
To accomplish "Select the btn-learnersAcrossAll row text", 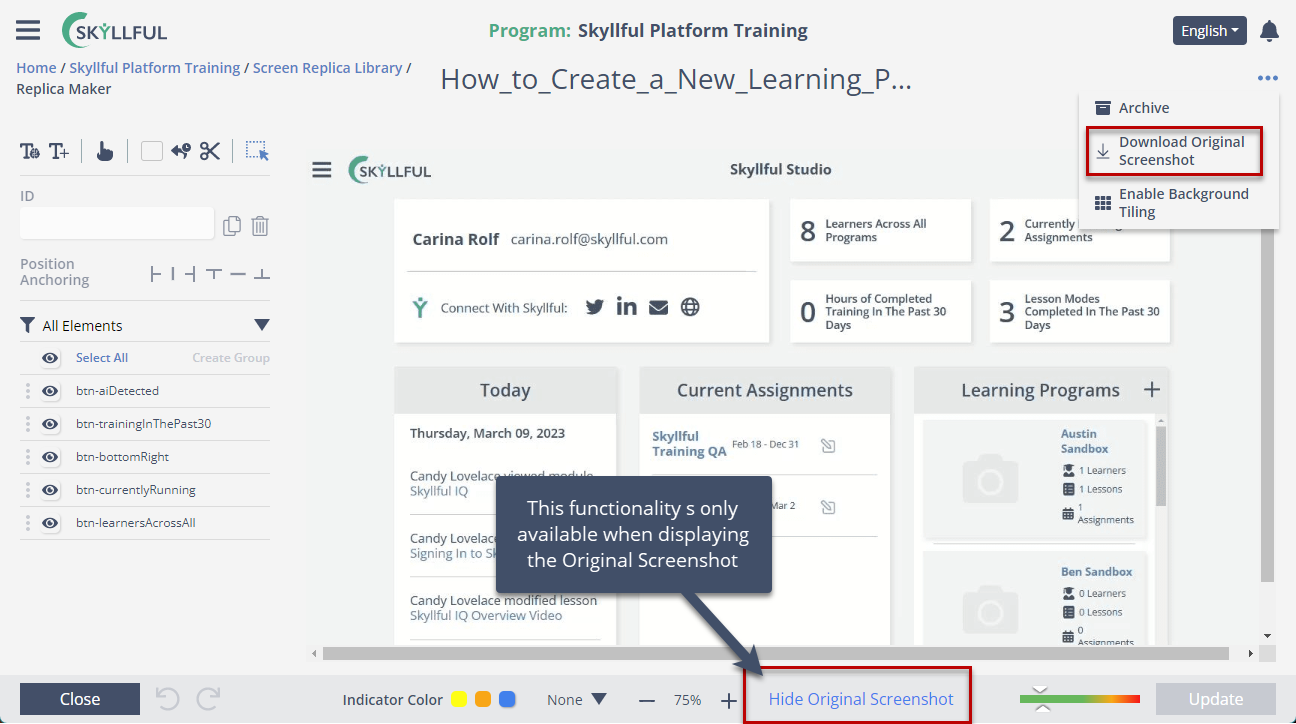I will 136,523.
